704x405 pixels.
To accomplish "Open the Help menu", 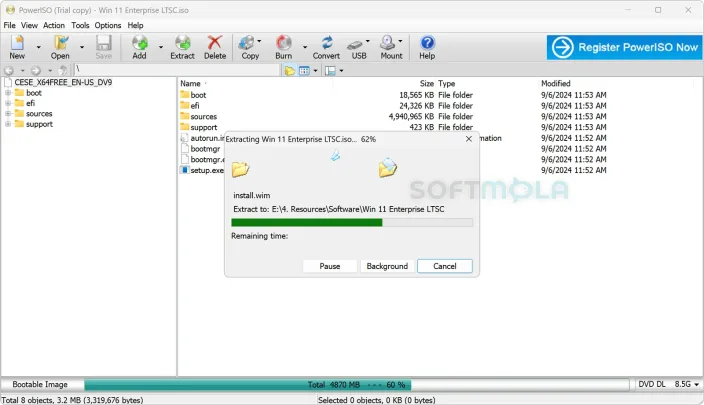I will [x=135, y=25].
